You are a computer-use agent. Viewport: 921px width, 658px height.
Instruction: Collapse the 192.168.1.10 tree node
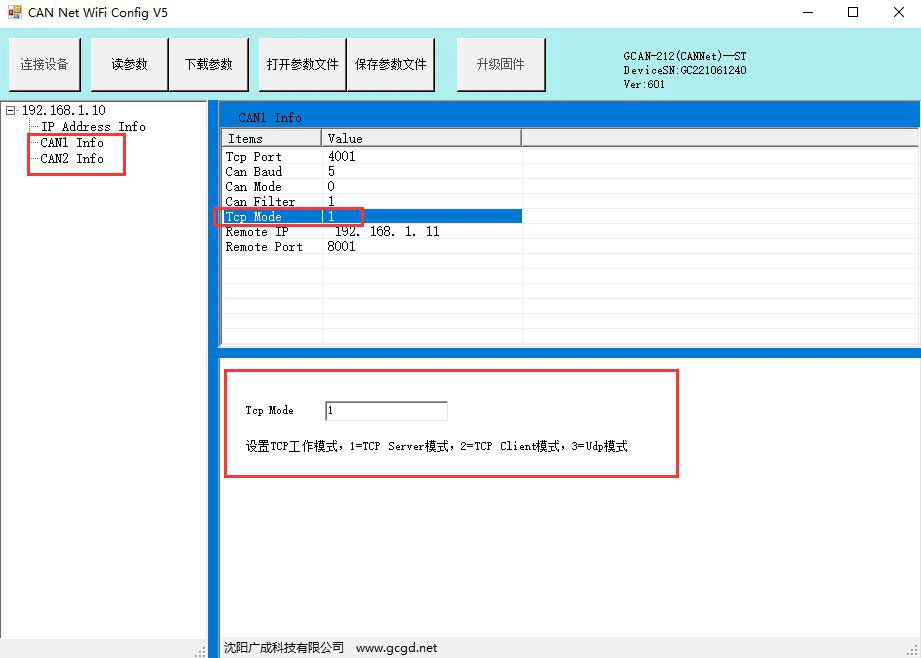[11, 110]
